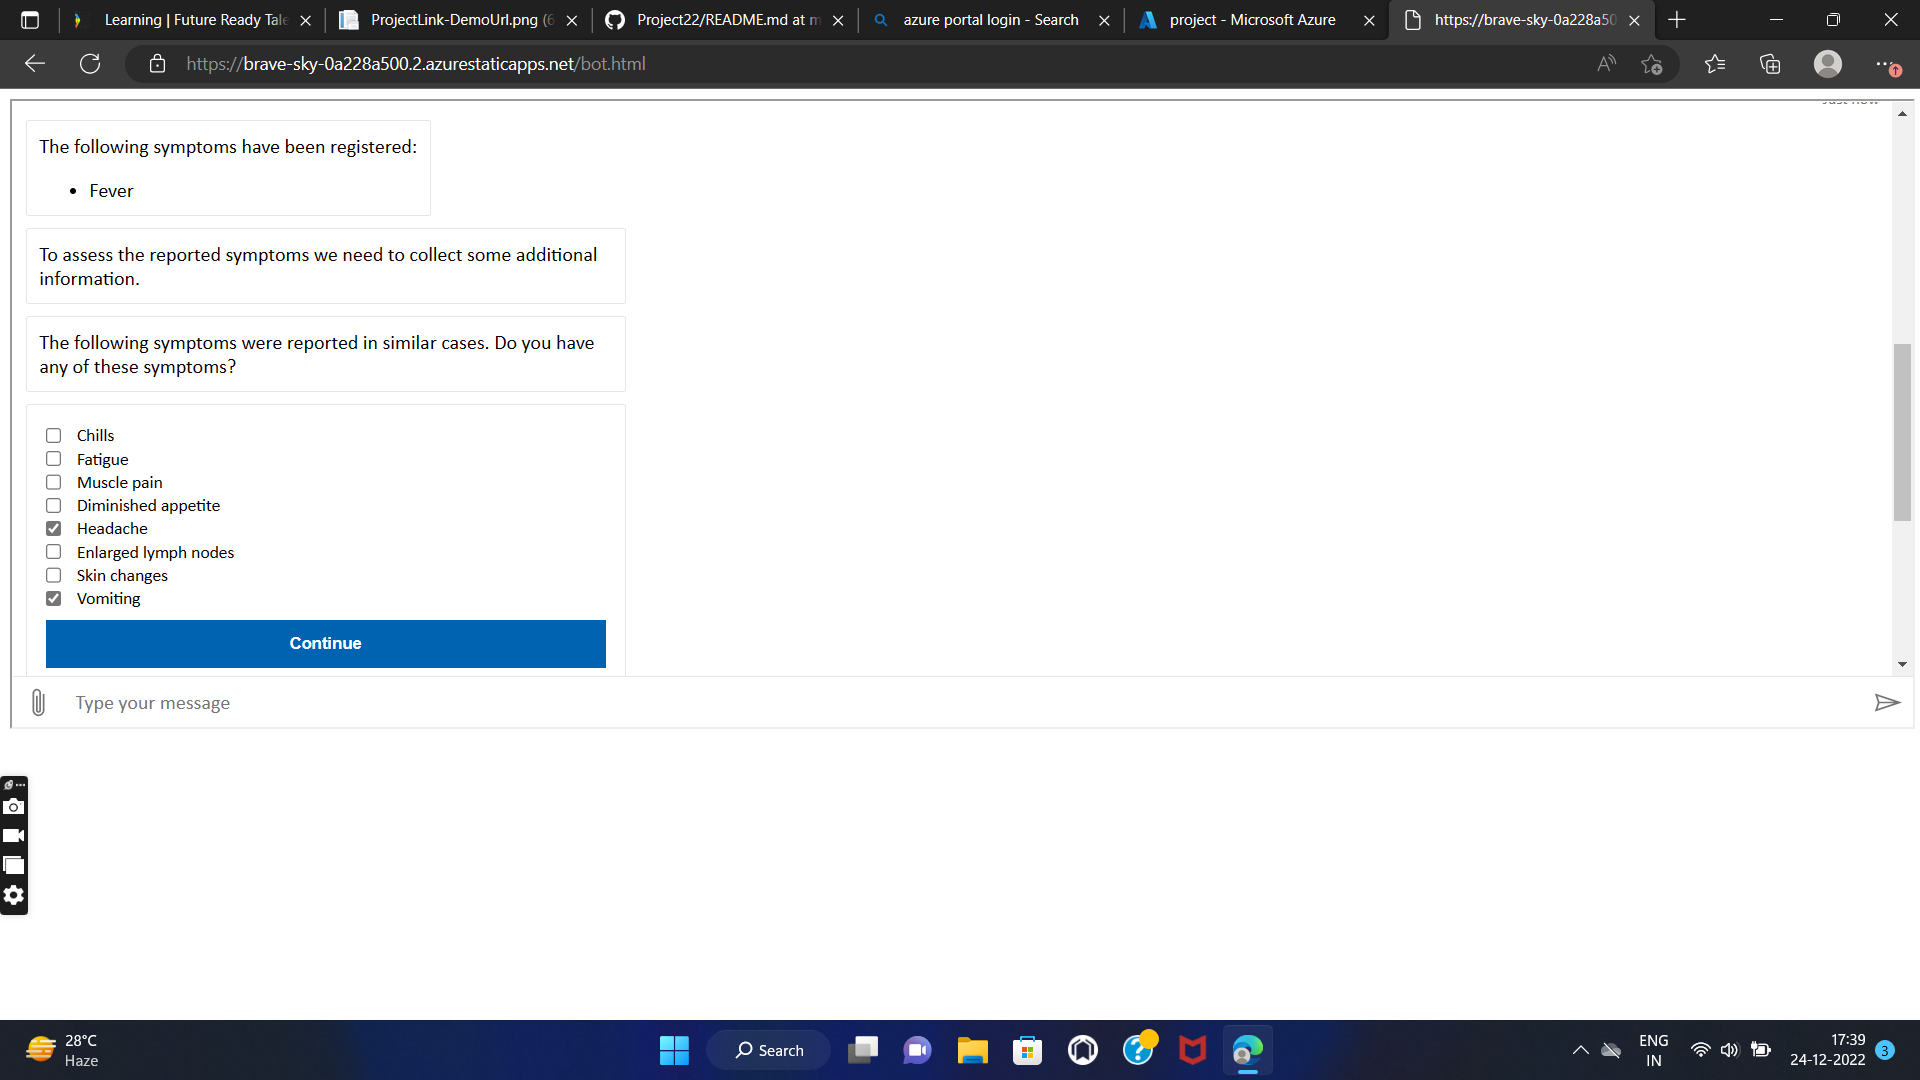The image size is (1920, 1080).
Task: Switch to the project - Microsoft Azure tab
Action: click(1251, 20)
